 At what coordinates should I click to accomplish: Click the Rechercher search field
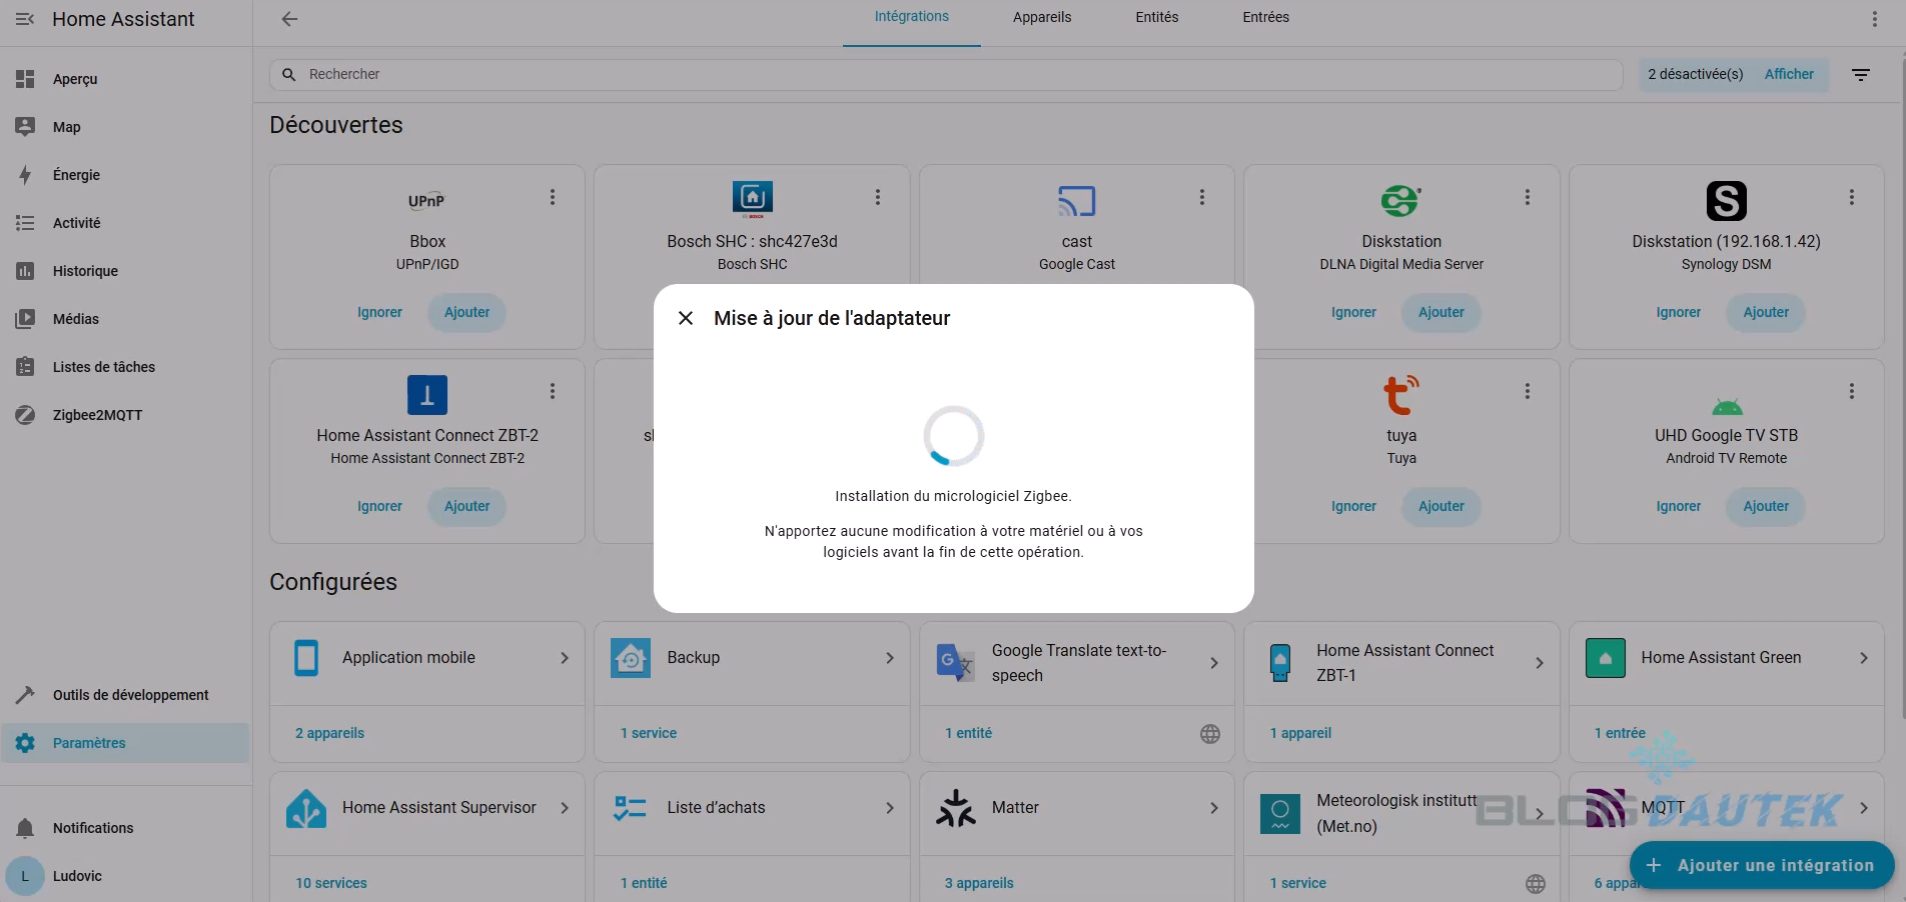pyautogui.click(x=940, y=74)
